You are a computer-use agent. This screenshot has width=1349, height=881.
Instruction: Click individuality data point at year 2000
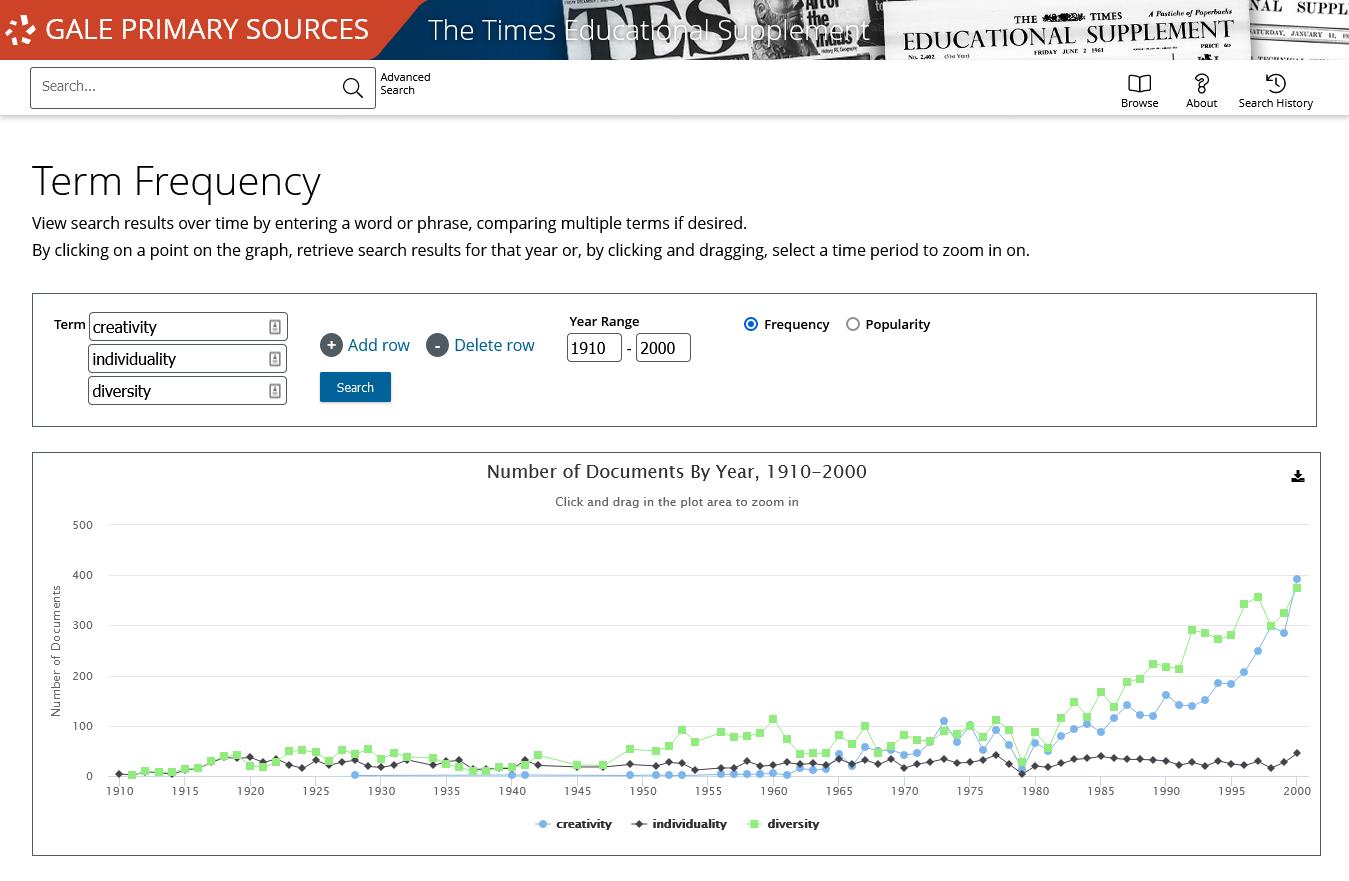[1297, 753]
